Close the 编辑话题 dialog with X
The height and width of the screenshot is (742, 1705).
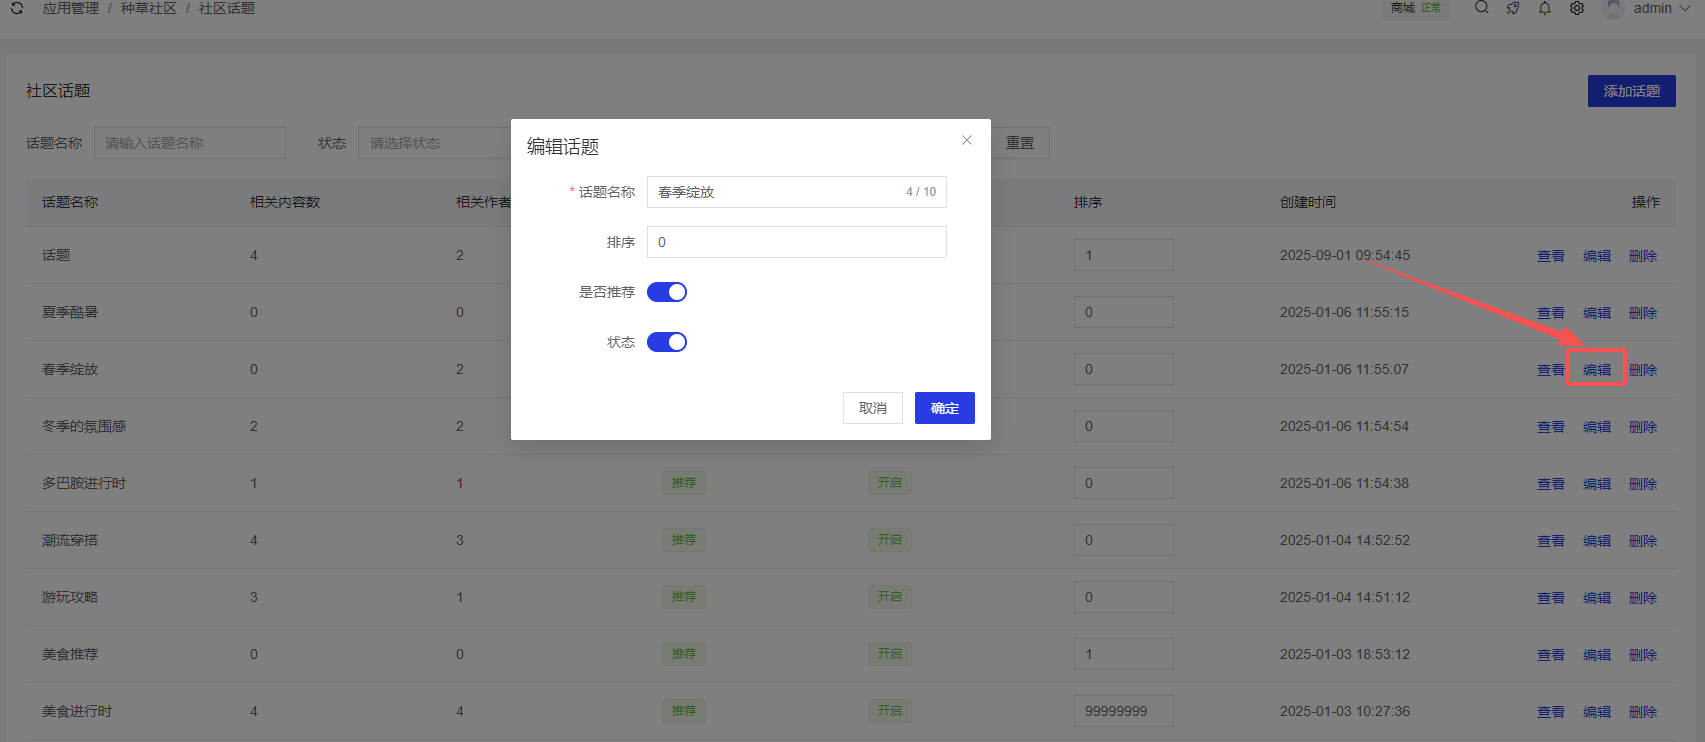click(x=966, y=140)
